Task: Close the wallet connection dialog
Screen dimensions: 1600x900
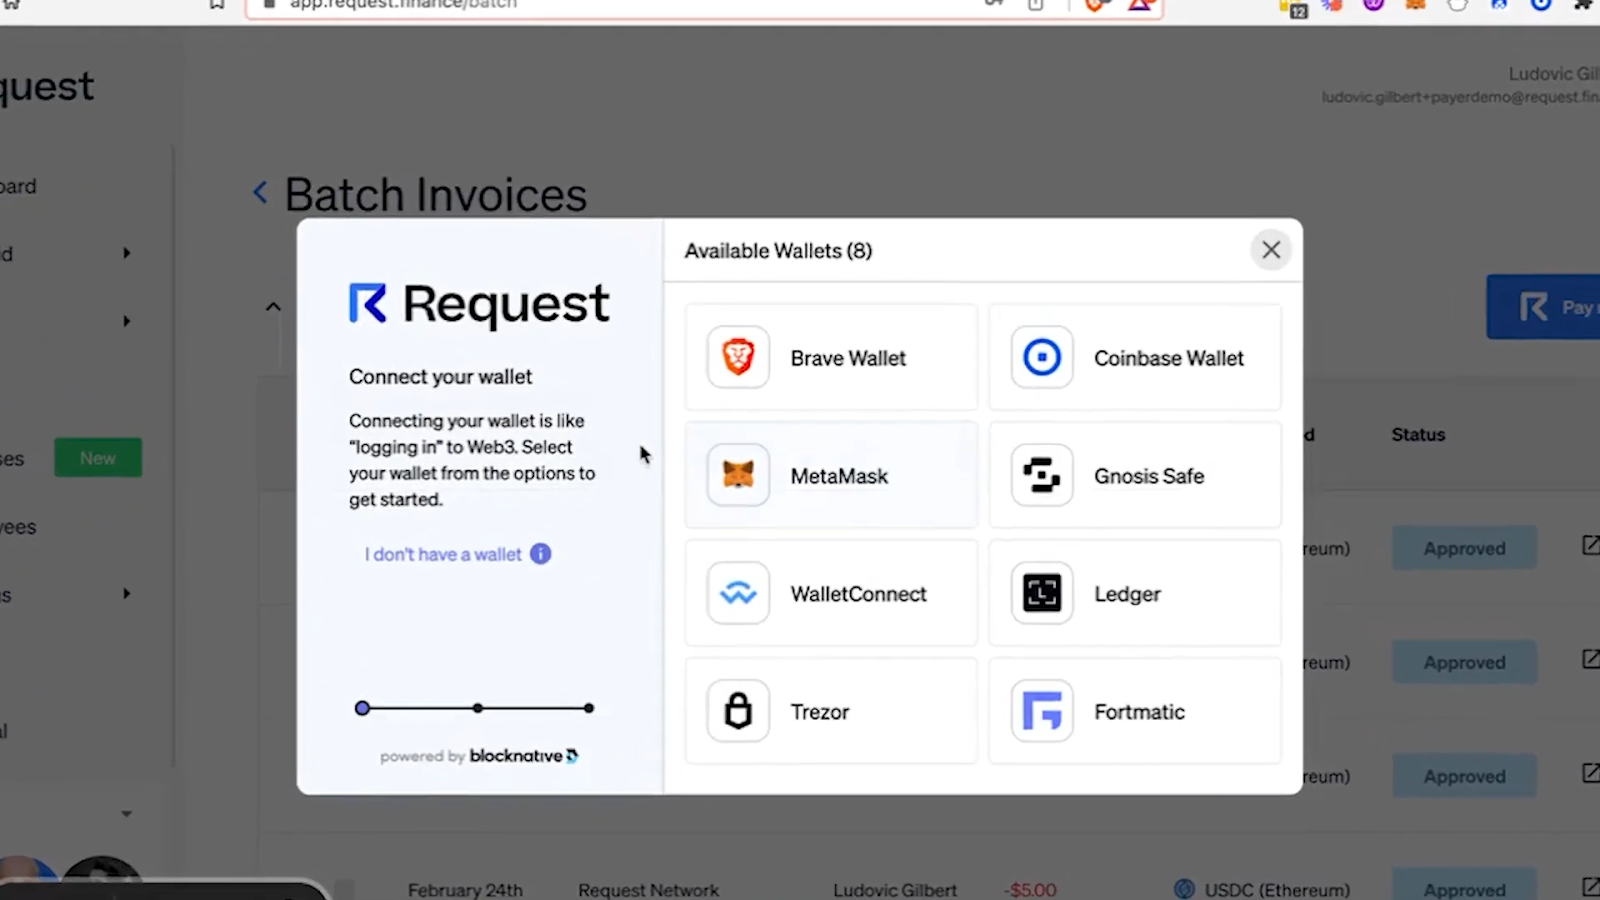Action: (x=1271, y=250)
